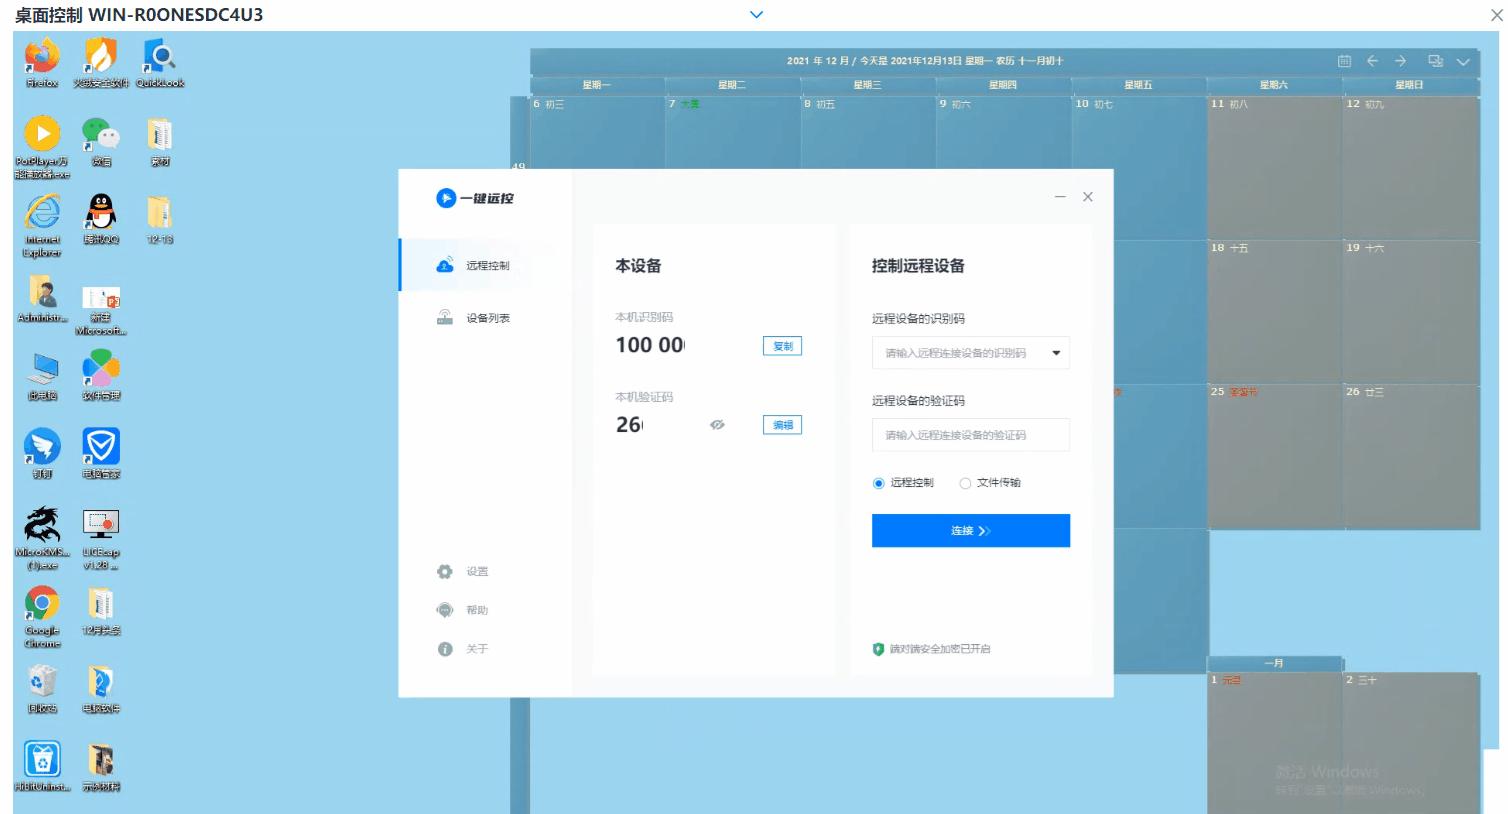Click the remote verification code input field
1508x814 pixels.
[971, 435]
